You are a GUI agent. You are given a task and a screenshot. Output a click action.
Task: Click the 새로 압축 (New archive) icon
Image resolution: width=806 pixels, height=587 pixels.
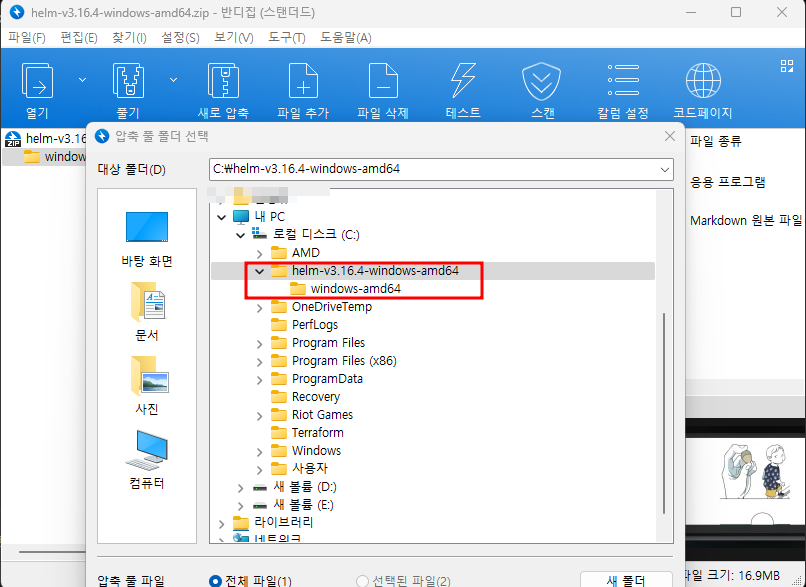223,81
